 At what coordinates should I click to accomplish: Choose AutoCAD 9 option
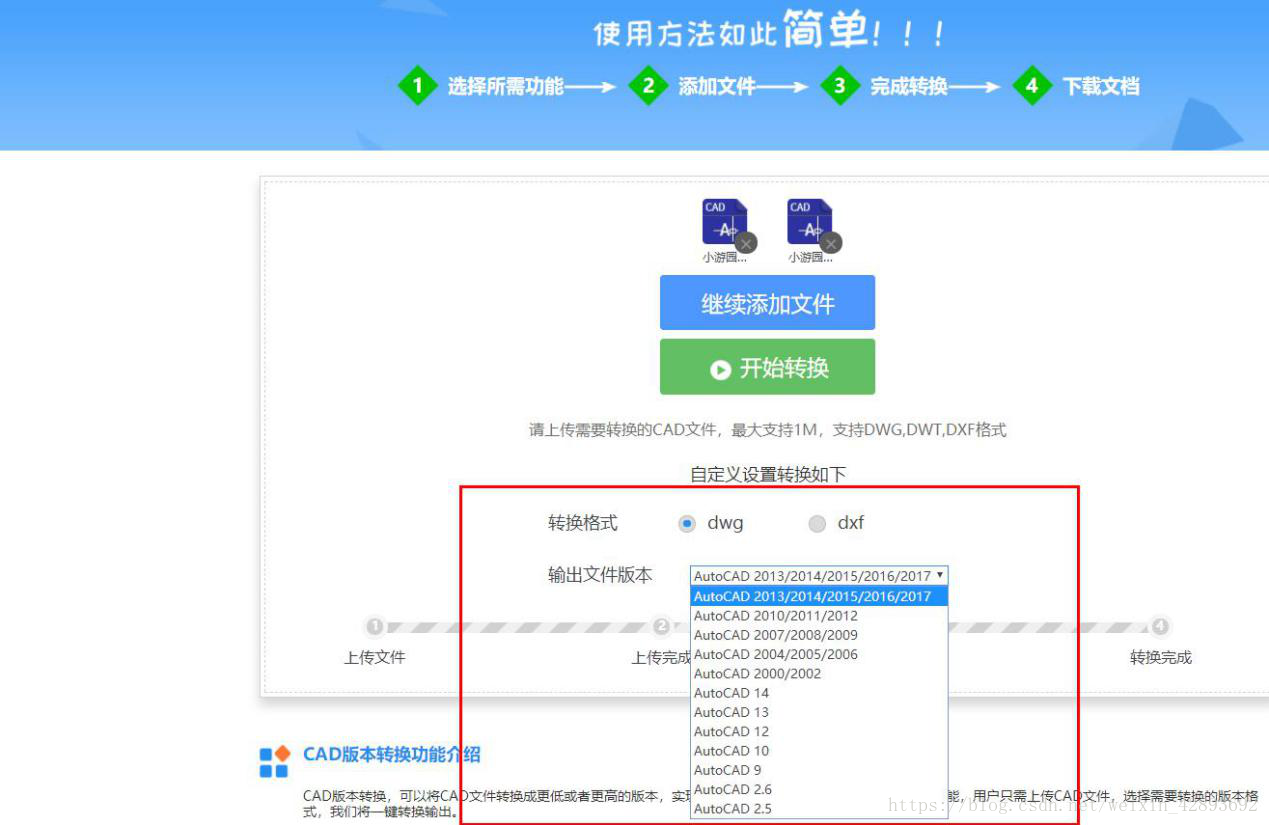[819, 770]
